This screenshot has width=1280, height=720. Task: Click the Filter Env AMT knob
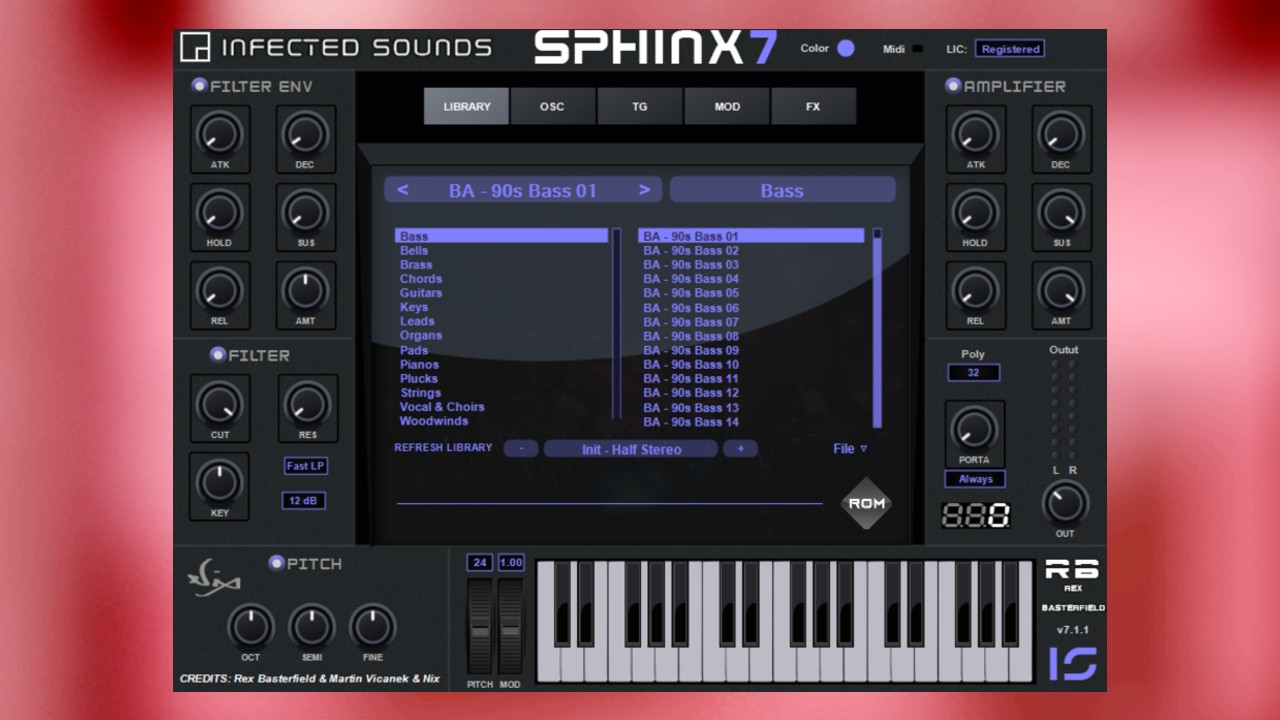pos(304,290)
